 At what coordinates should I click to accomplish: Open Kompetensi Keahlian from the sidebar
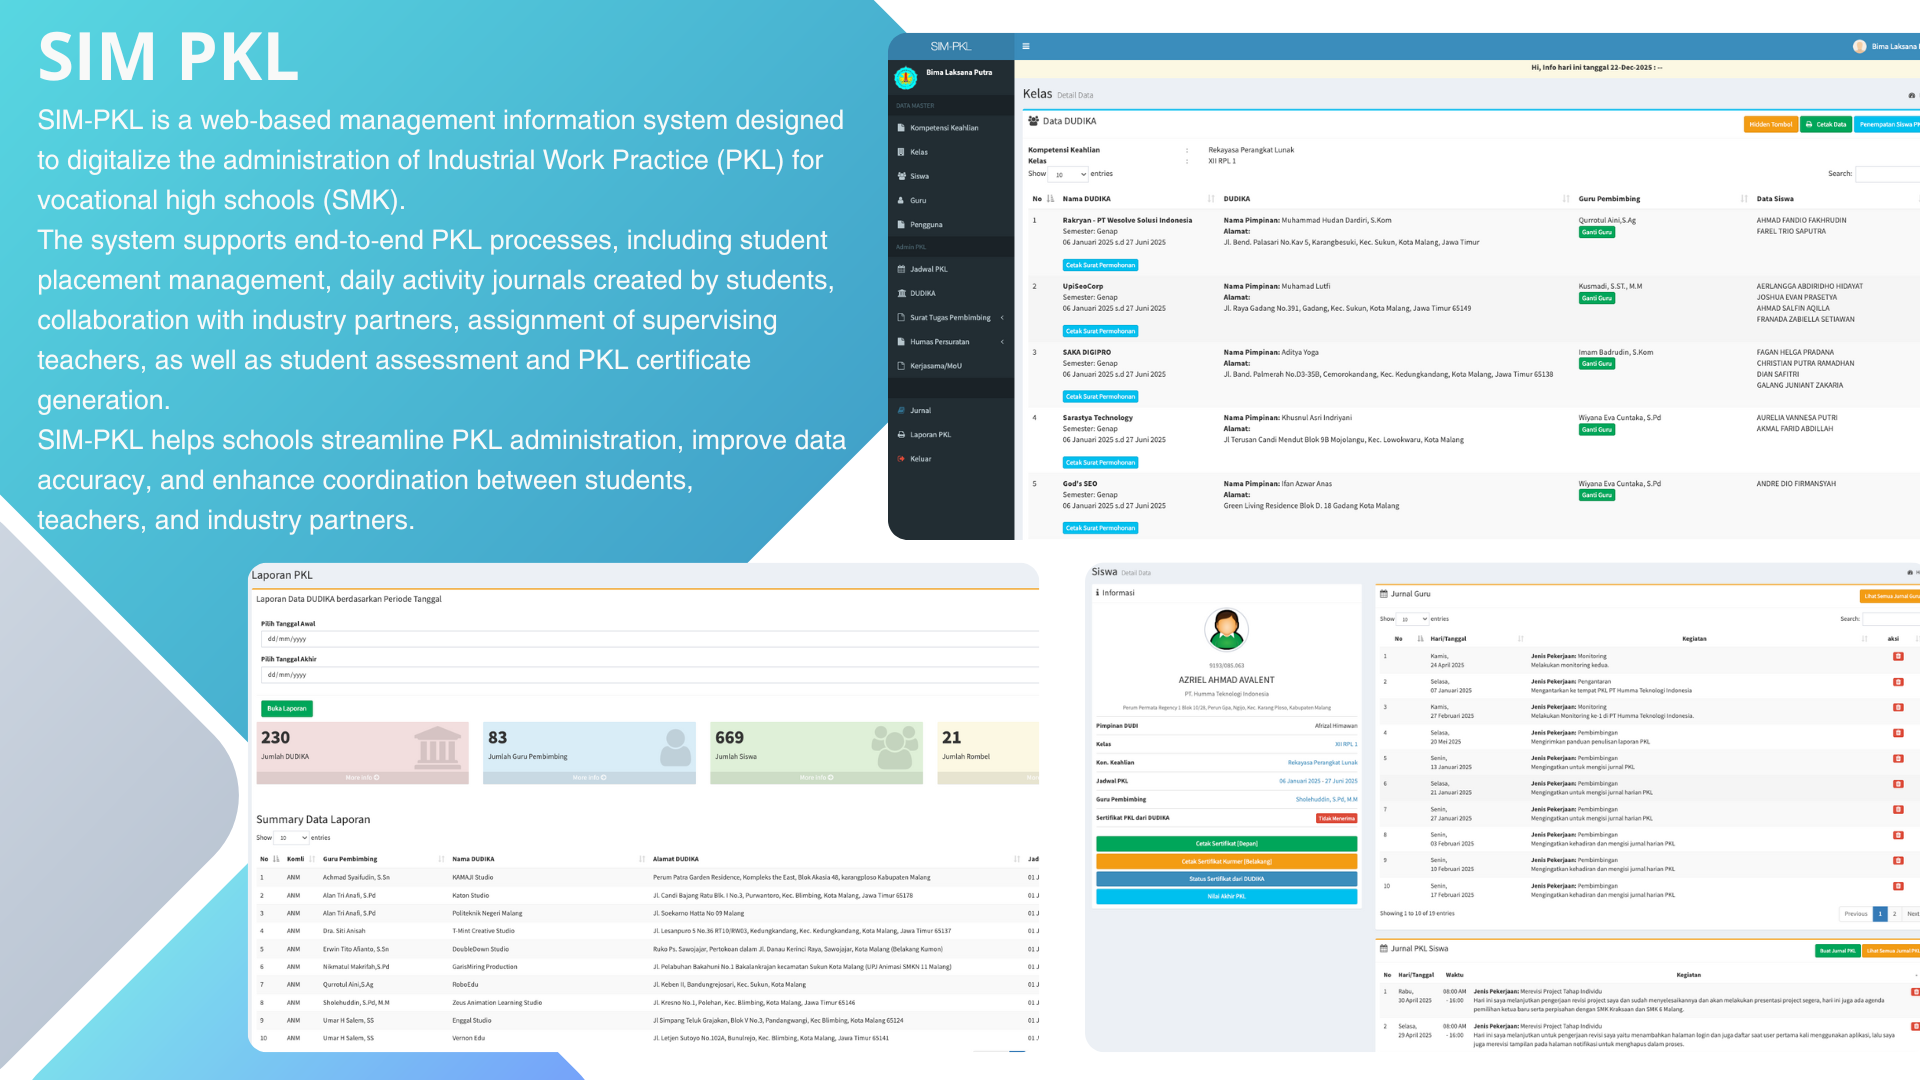click(943, 128)
